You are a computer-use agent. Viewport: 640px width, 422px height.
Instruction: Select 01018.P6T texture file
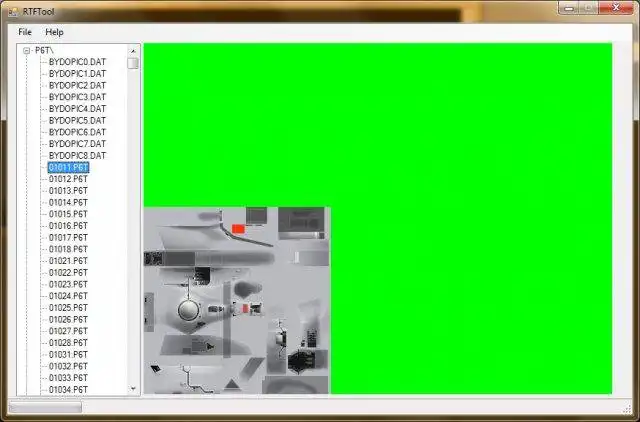(x=68, y=249)
